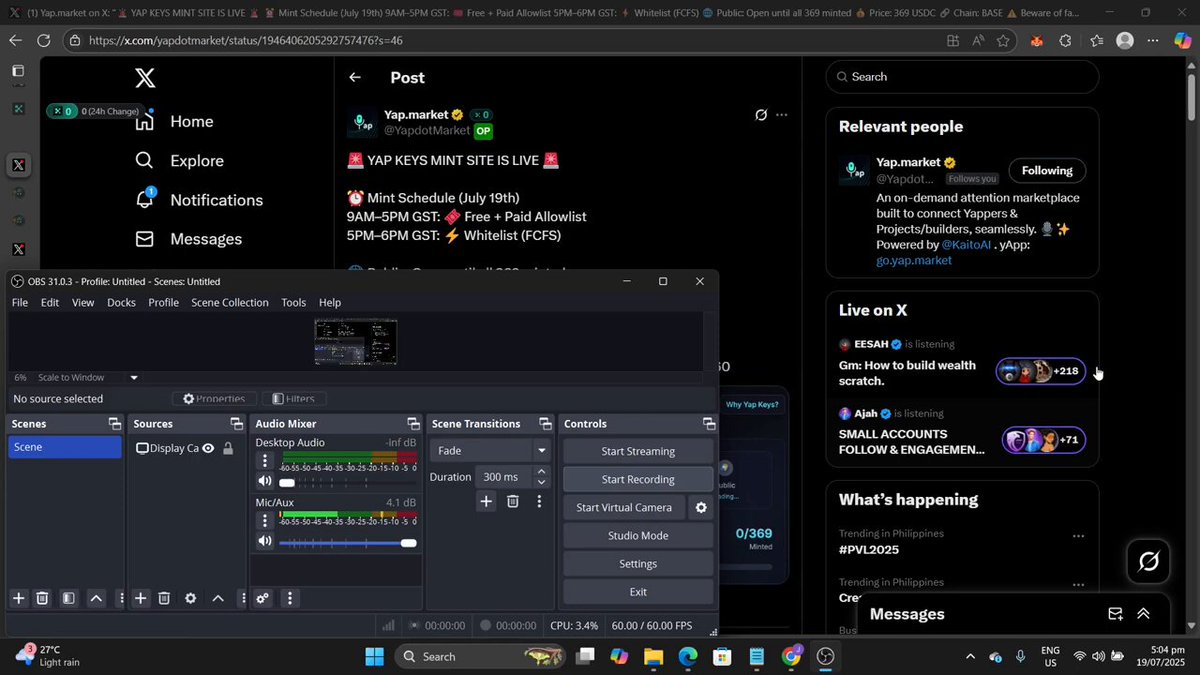Open OBS Tools menu
Screen dimensions: 1200x675
294,302
